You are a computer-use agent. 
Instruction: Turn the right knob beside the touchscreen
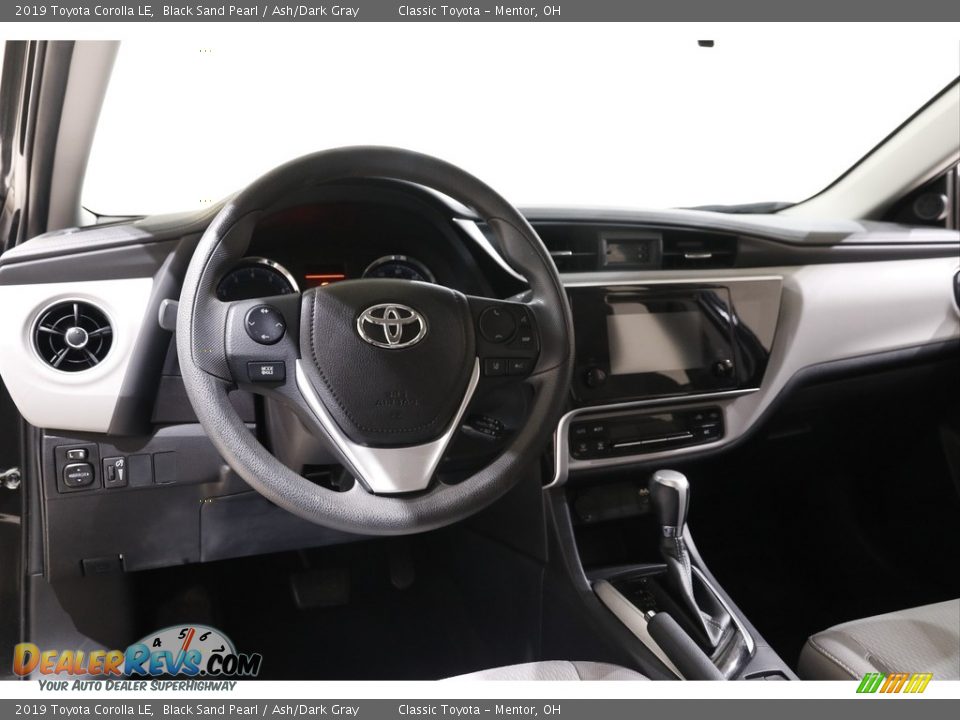(722, 368)
